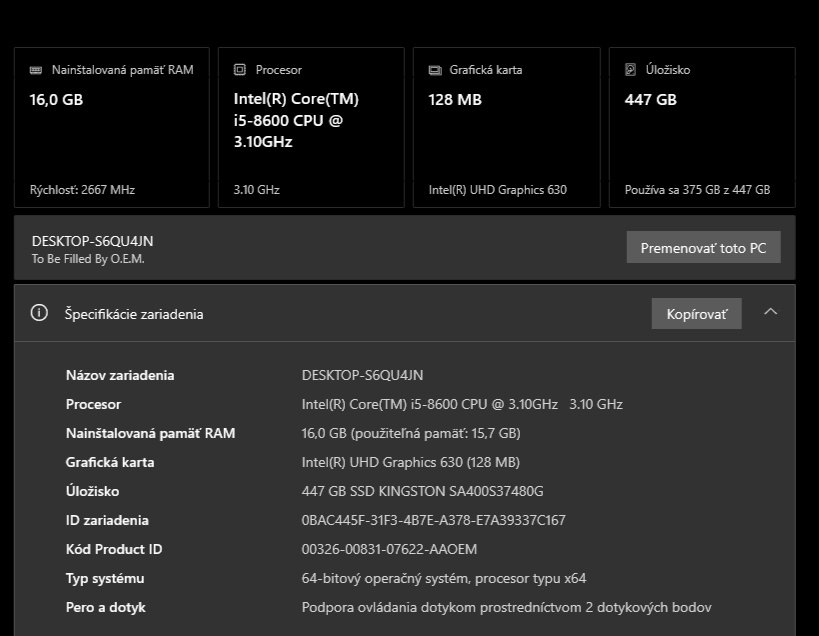Click the RAM memory chip icon
This screenshot has width=819, height=636.
pyautogui.click(x=36, y=70)
